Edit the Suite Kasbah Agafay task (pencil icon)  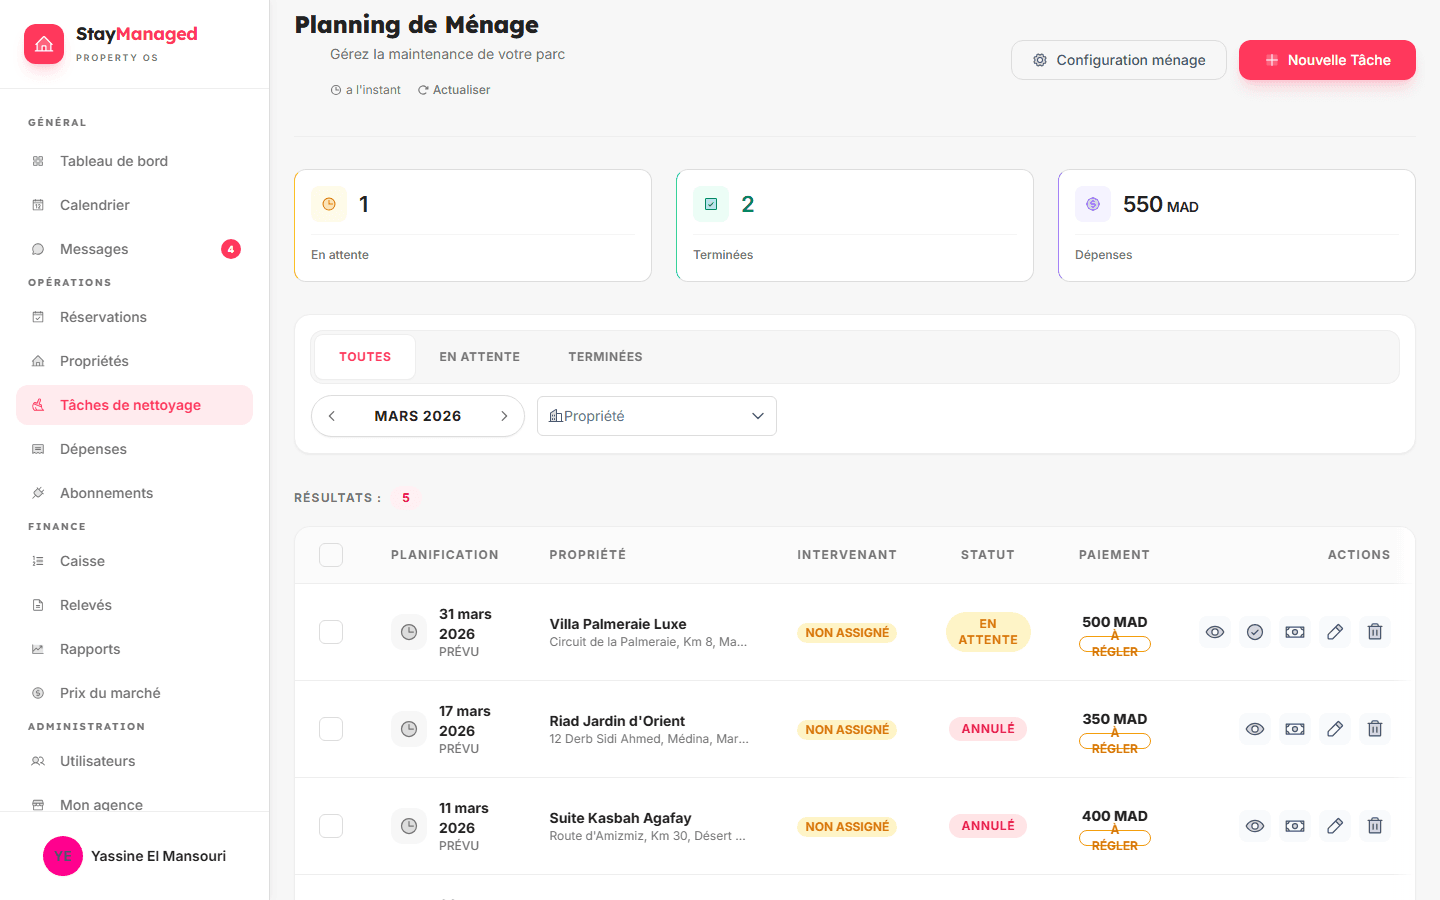1335,825
